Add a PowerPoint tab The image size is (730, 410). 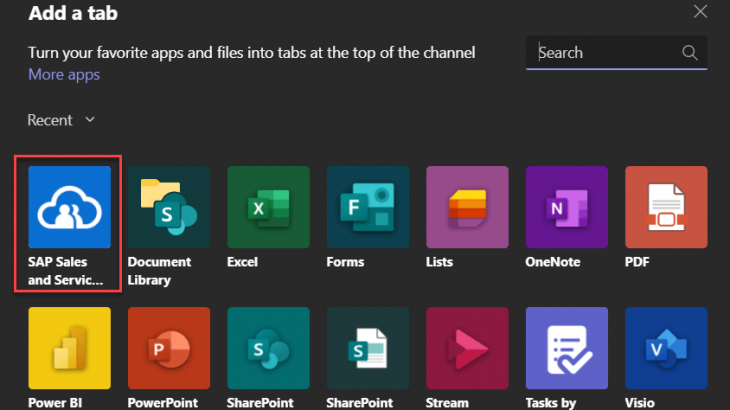pyautogui.click(x=169, y=348)
